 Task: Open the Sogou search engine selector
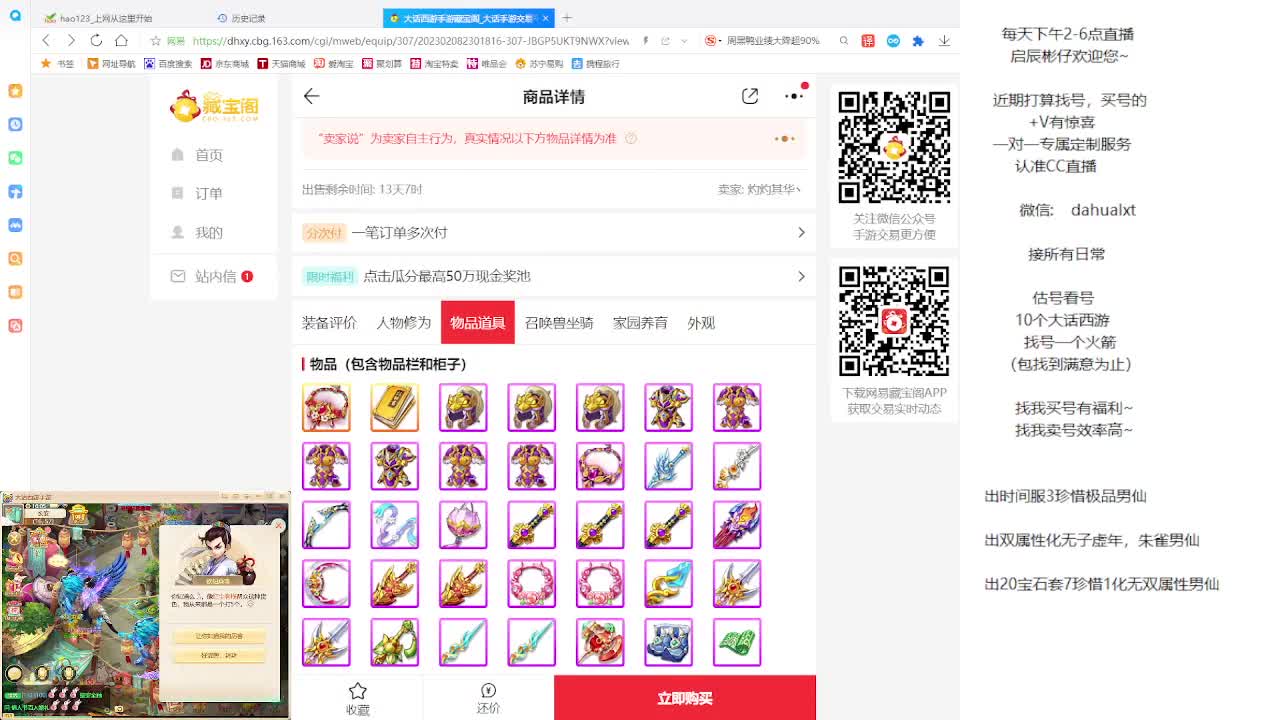coord(711,41)
